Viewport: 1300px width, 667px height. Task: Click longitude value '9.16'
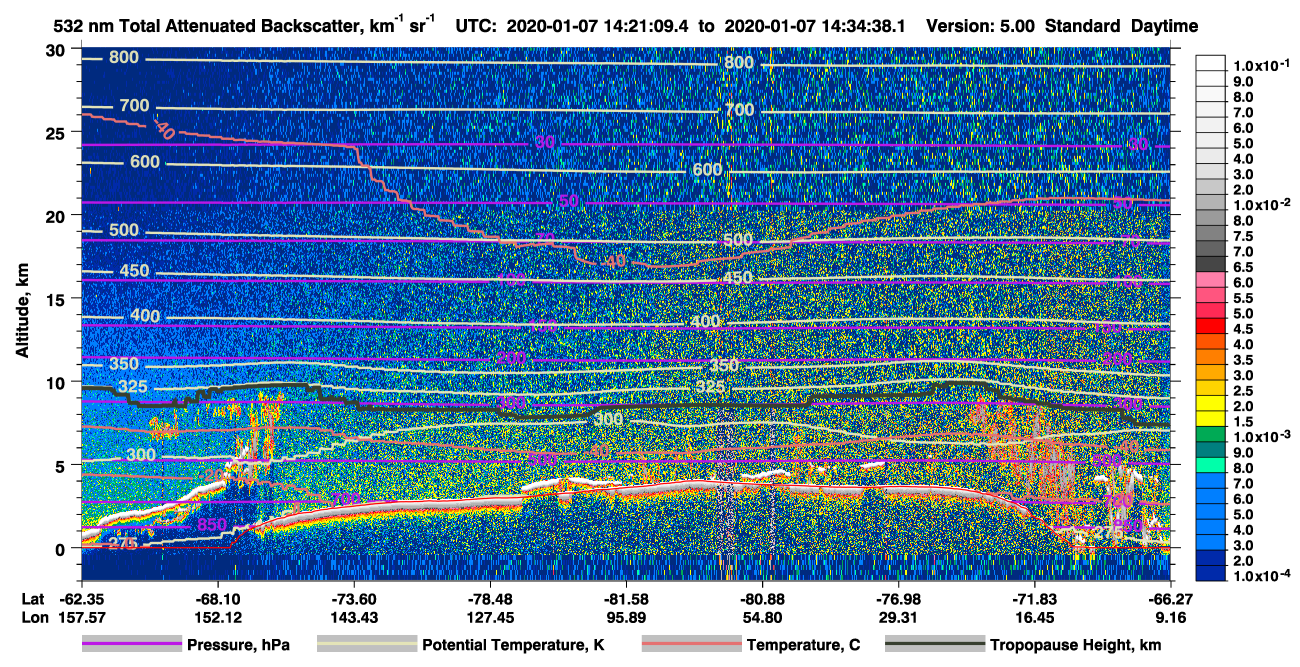click(1170, 617)
